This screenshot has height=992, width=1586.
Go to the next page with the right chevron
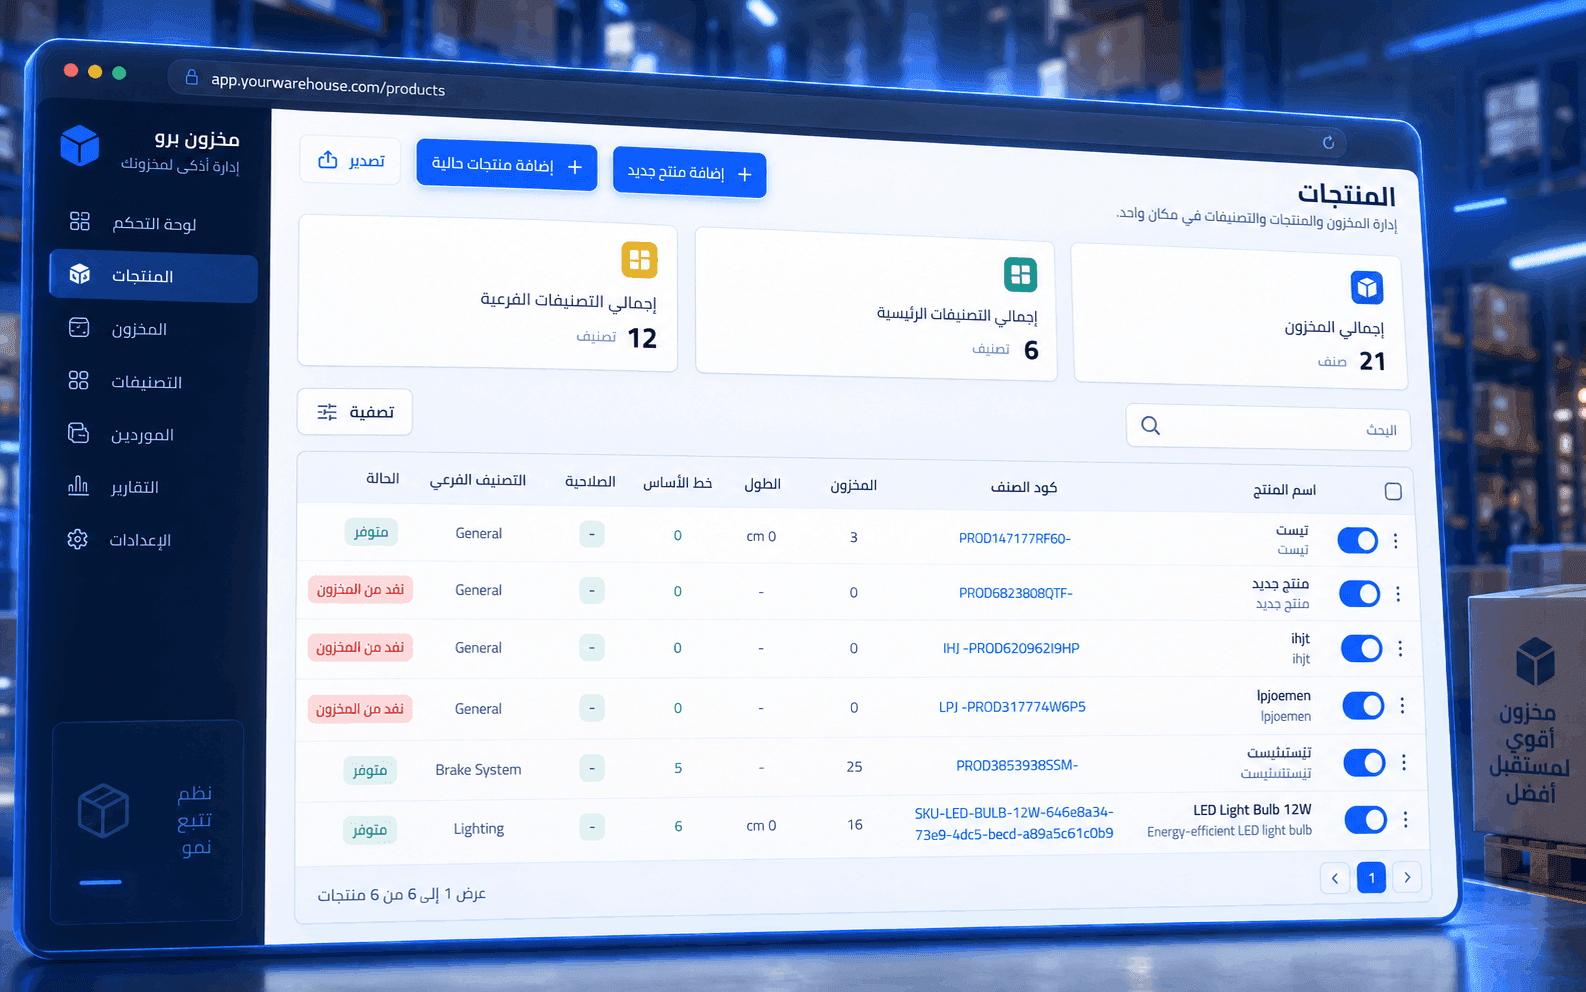(x=1407, y=877)
